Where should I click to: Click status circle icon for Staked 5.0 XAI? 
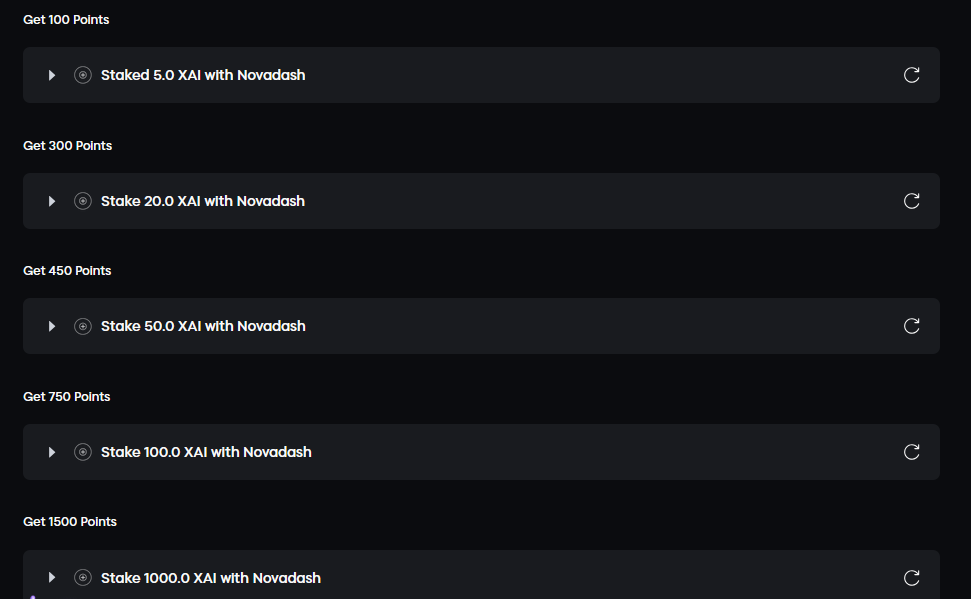[x=83, y=75]
